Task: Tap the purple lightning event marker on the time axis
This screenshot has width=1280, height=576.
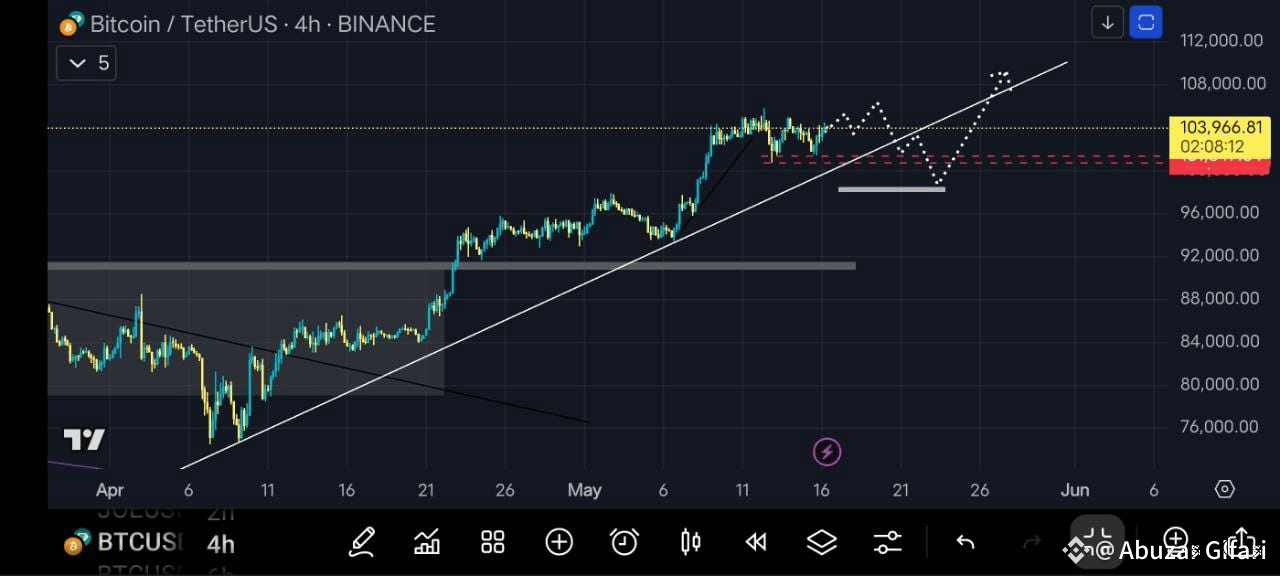Action: (827, 452)
